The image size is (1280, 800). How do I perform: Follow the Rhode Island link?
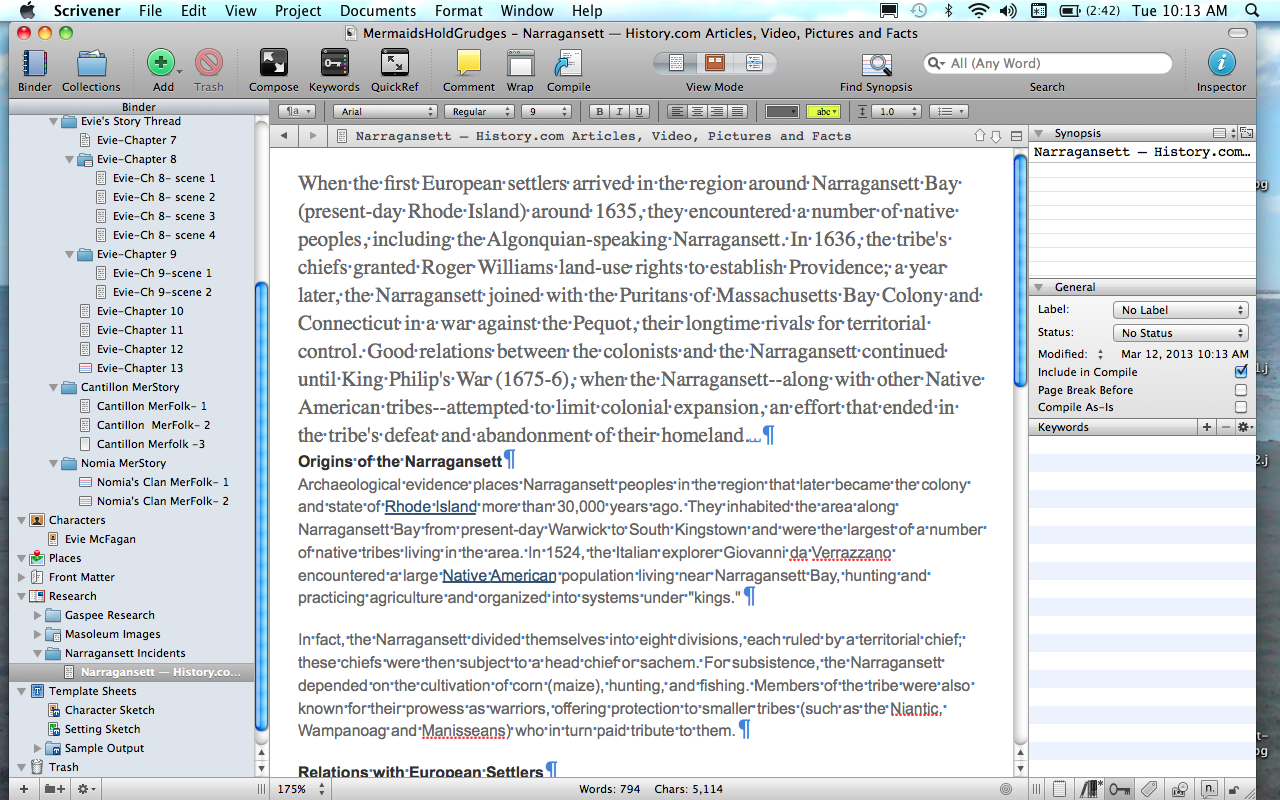point(431,506)
